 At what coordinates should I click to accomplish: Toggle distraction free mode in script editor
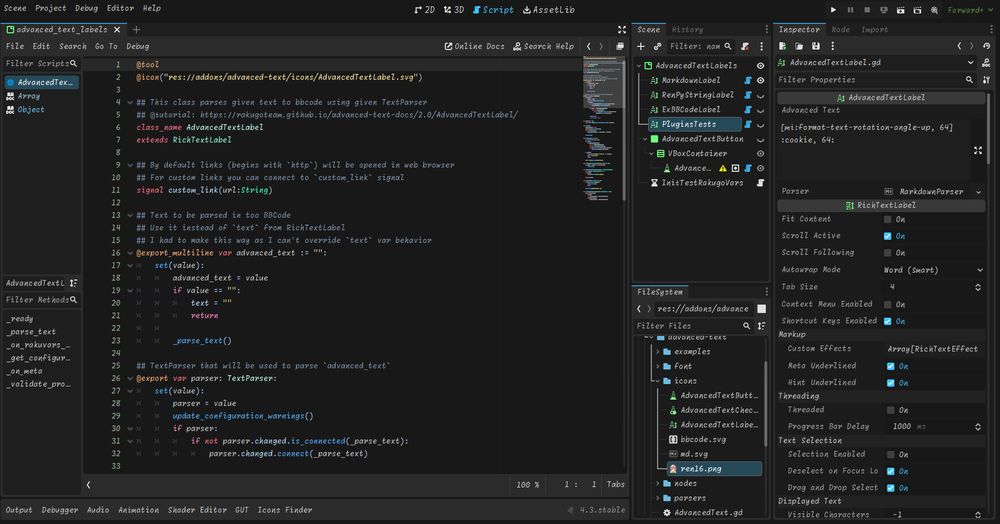pyautogui.click(x=622, y=29)
